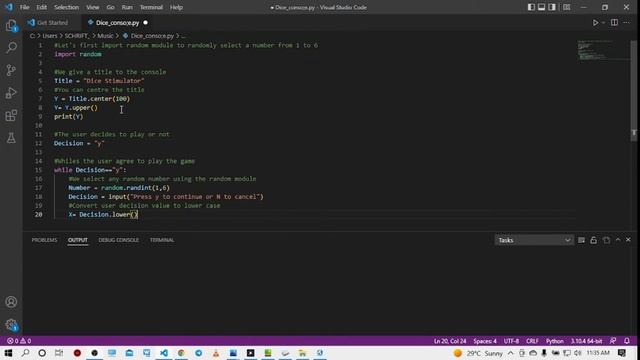Change indentation via Spaces: 4
This screenshot has width=640, height=360.
pyautogui.click(x=485, y=341)
